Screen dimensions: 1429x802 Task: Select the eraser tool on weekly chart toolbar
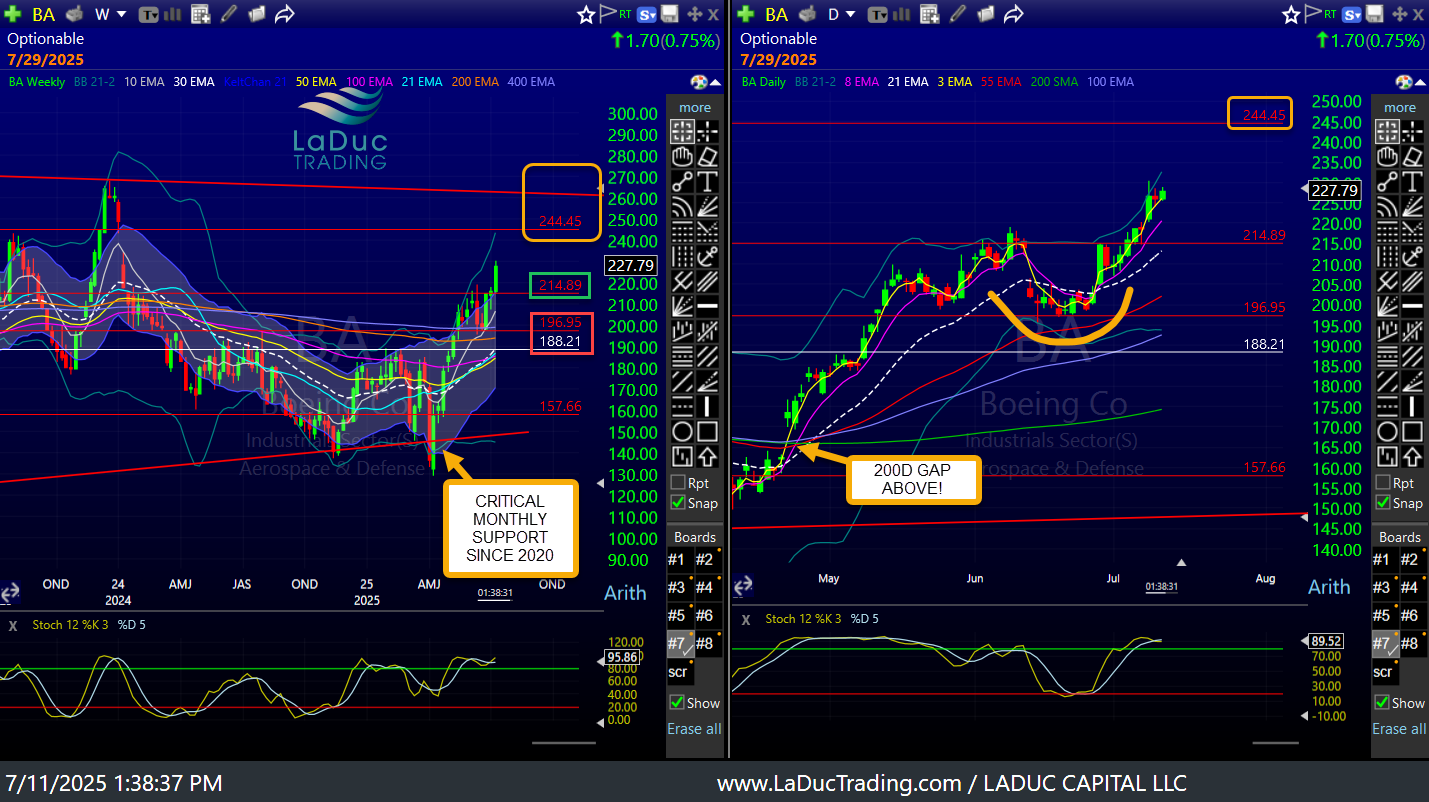point(707,156)
